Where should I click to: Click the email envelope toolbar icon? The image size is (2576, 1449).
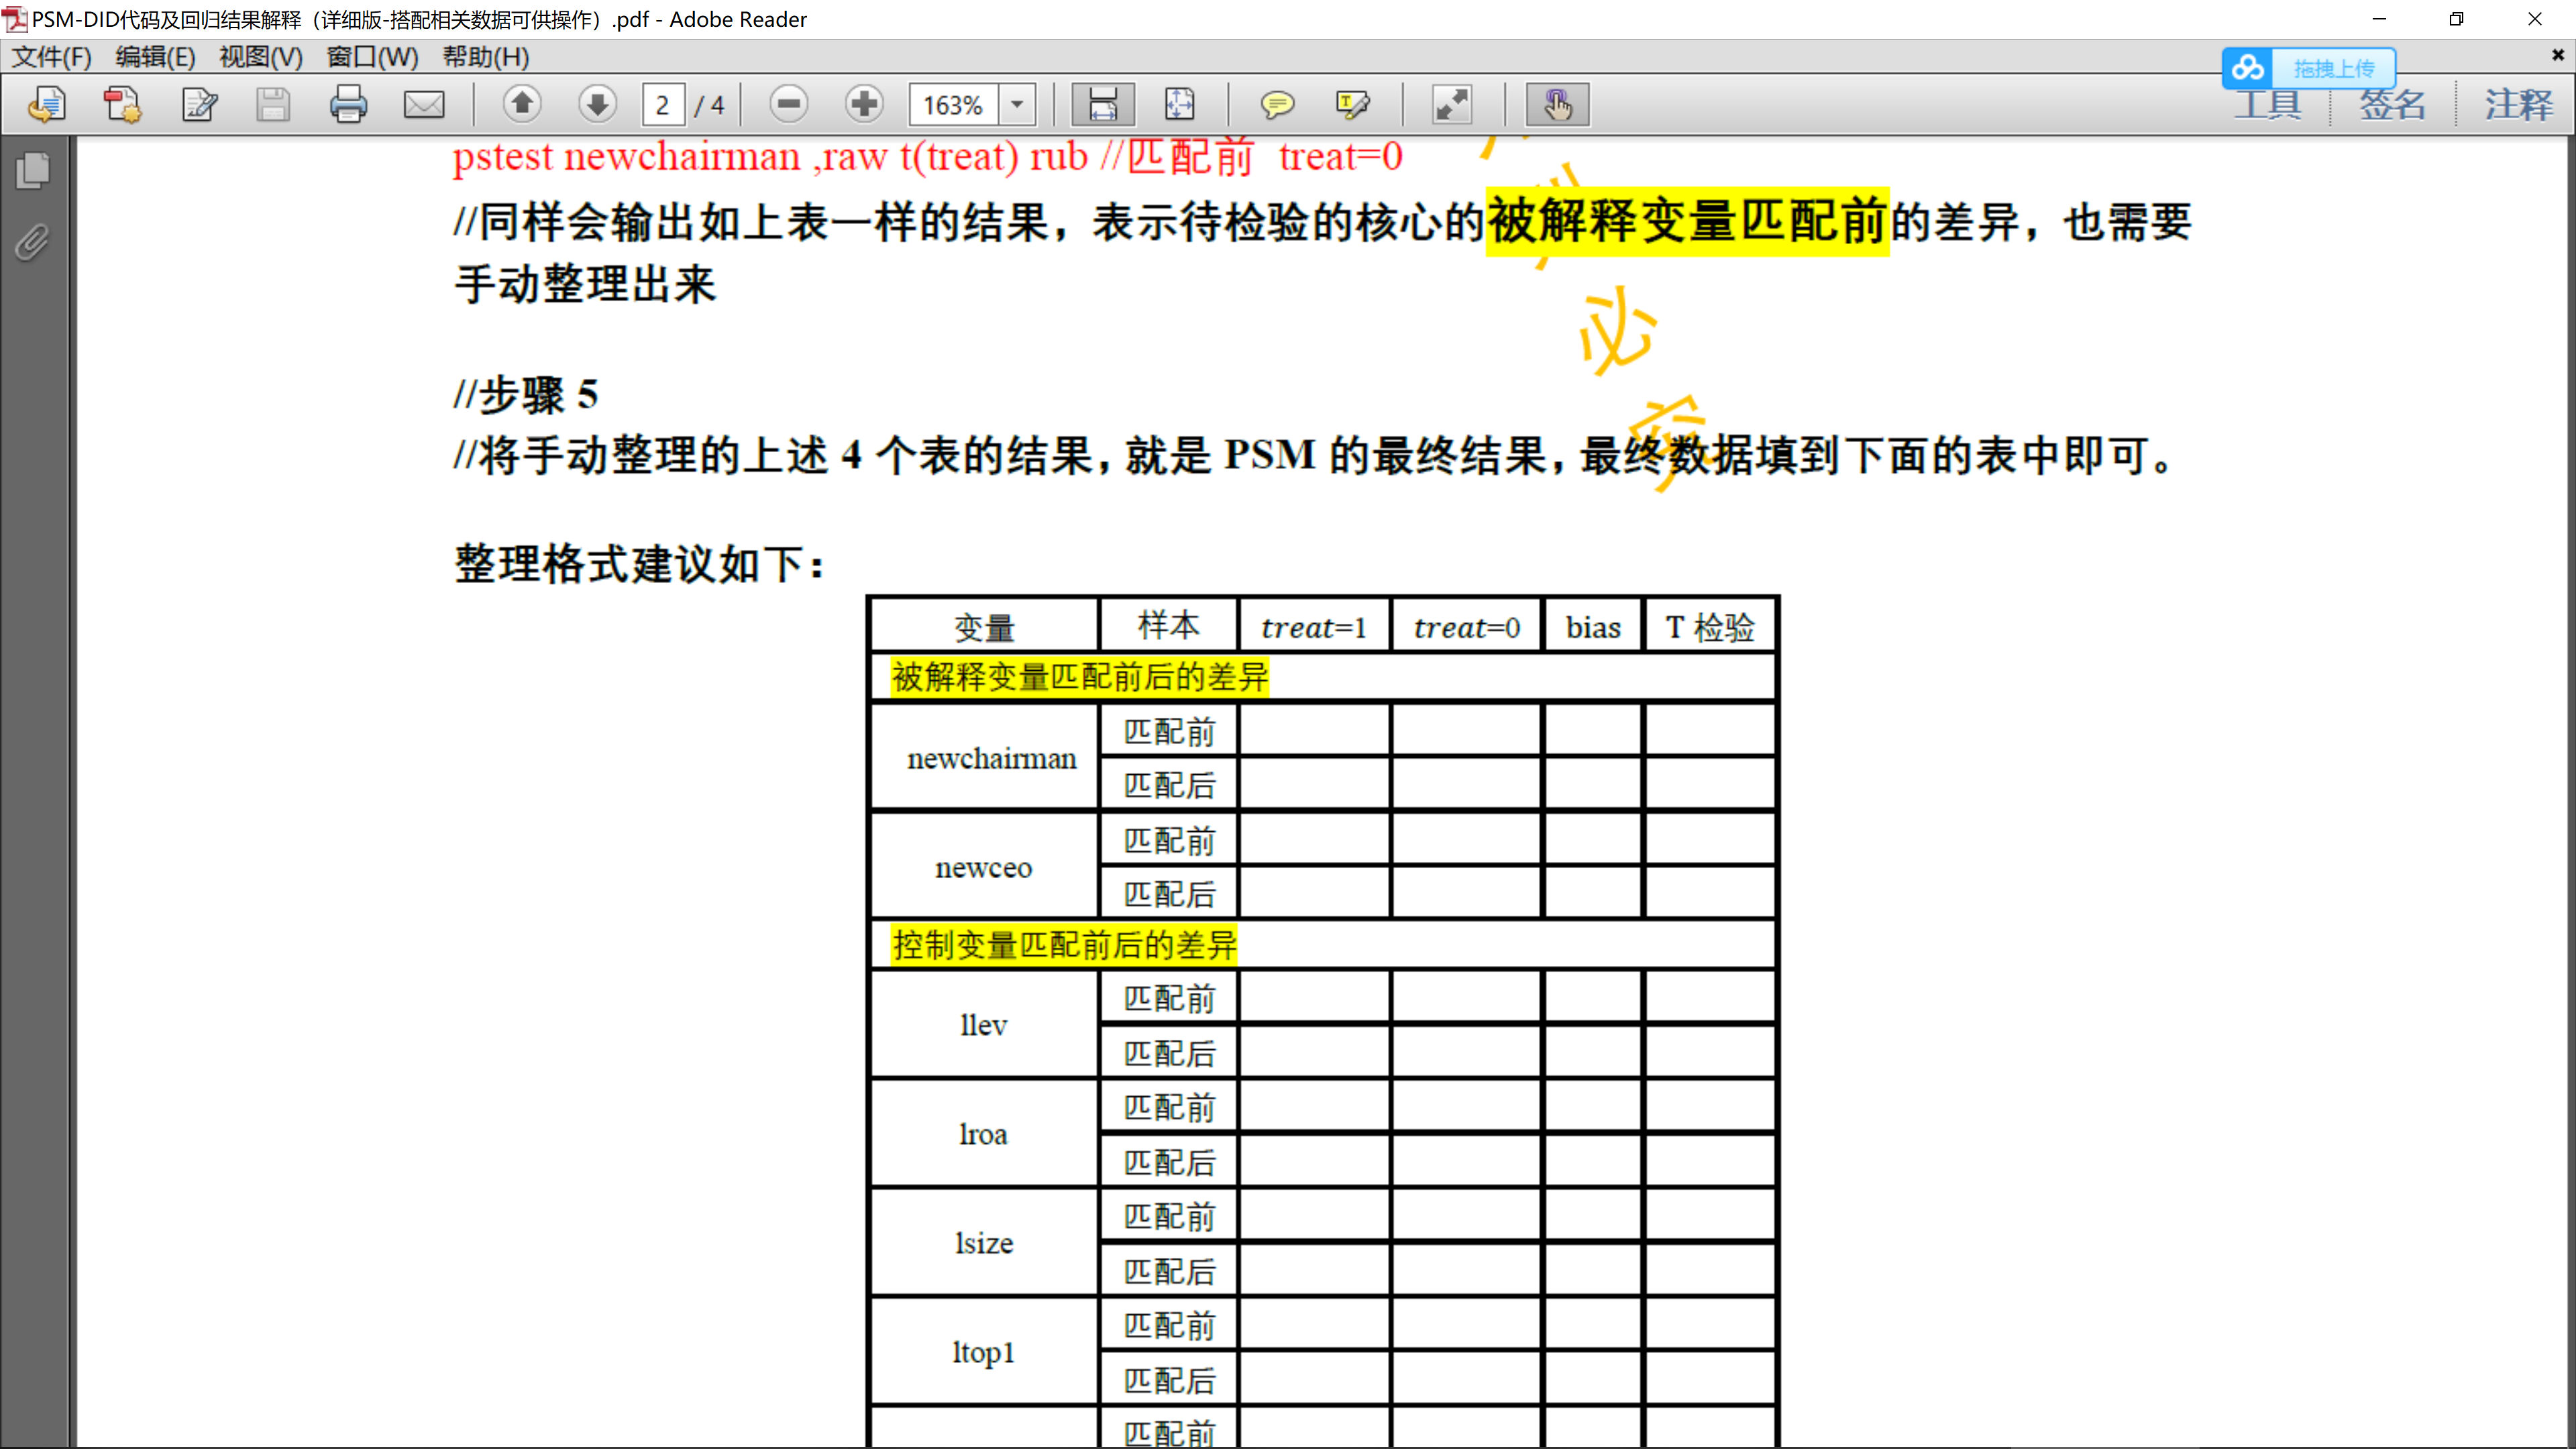coord(424,104)
